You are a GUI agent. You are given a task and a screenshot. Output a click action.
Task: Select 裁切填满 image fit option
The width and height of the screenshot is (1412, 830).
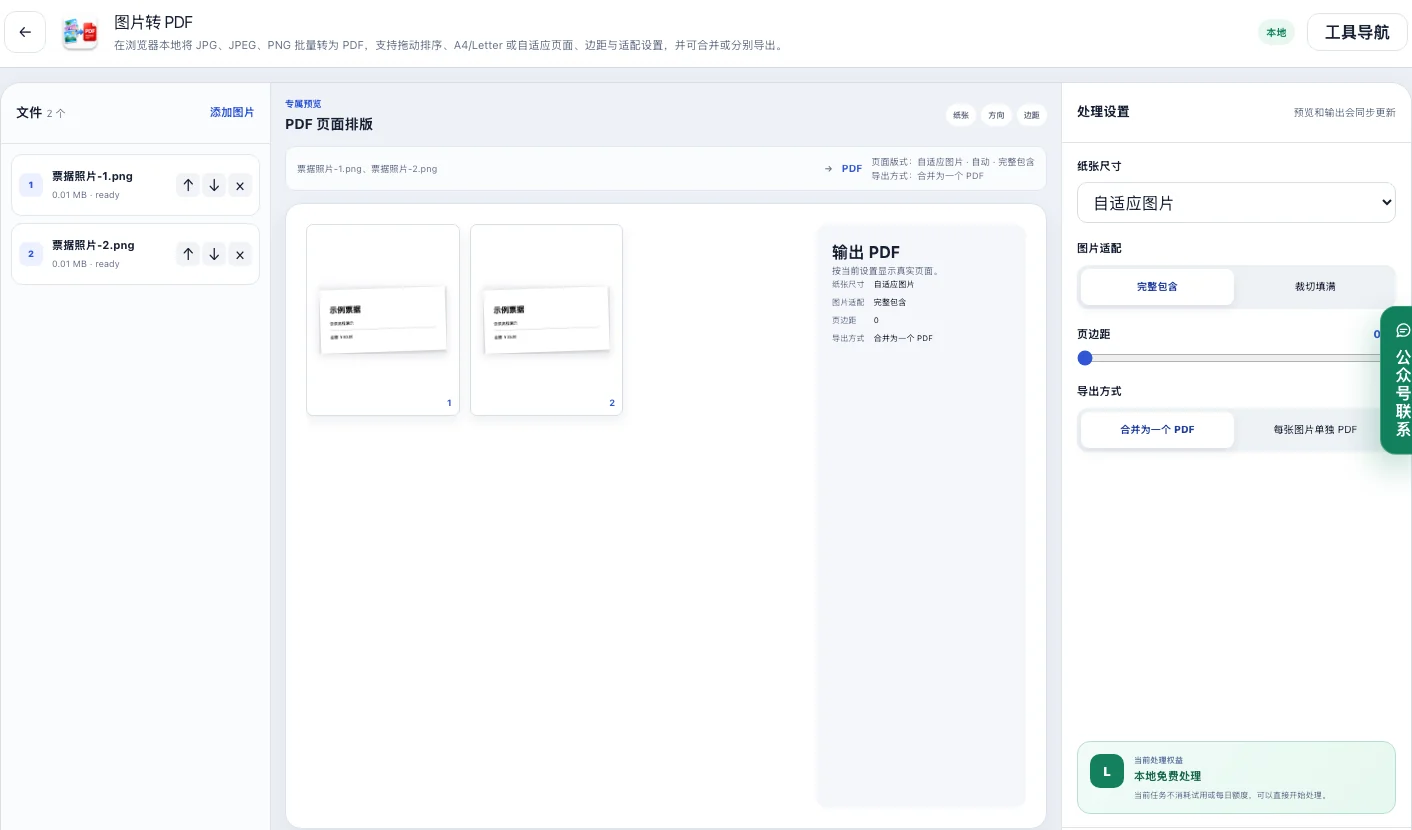1314,287
